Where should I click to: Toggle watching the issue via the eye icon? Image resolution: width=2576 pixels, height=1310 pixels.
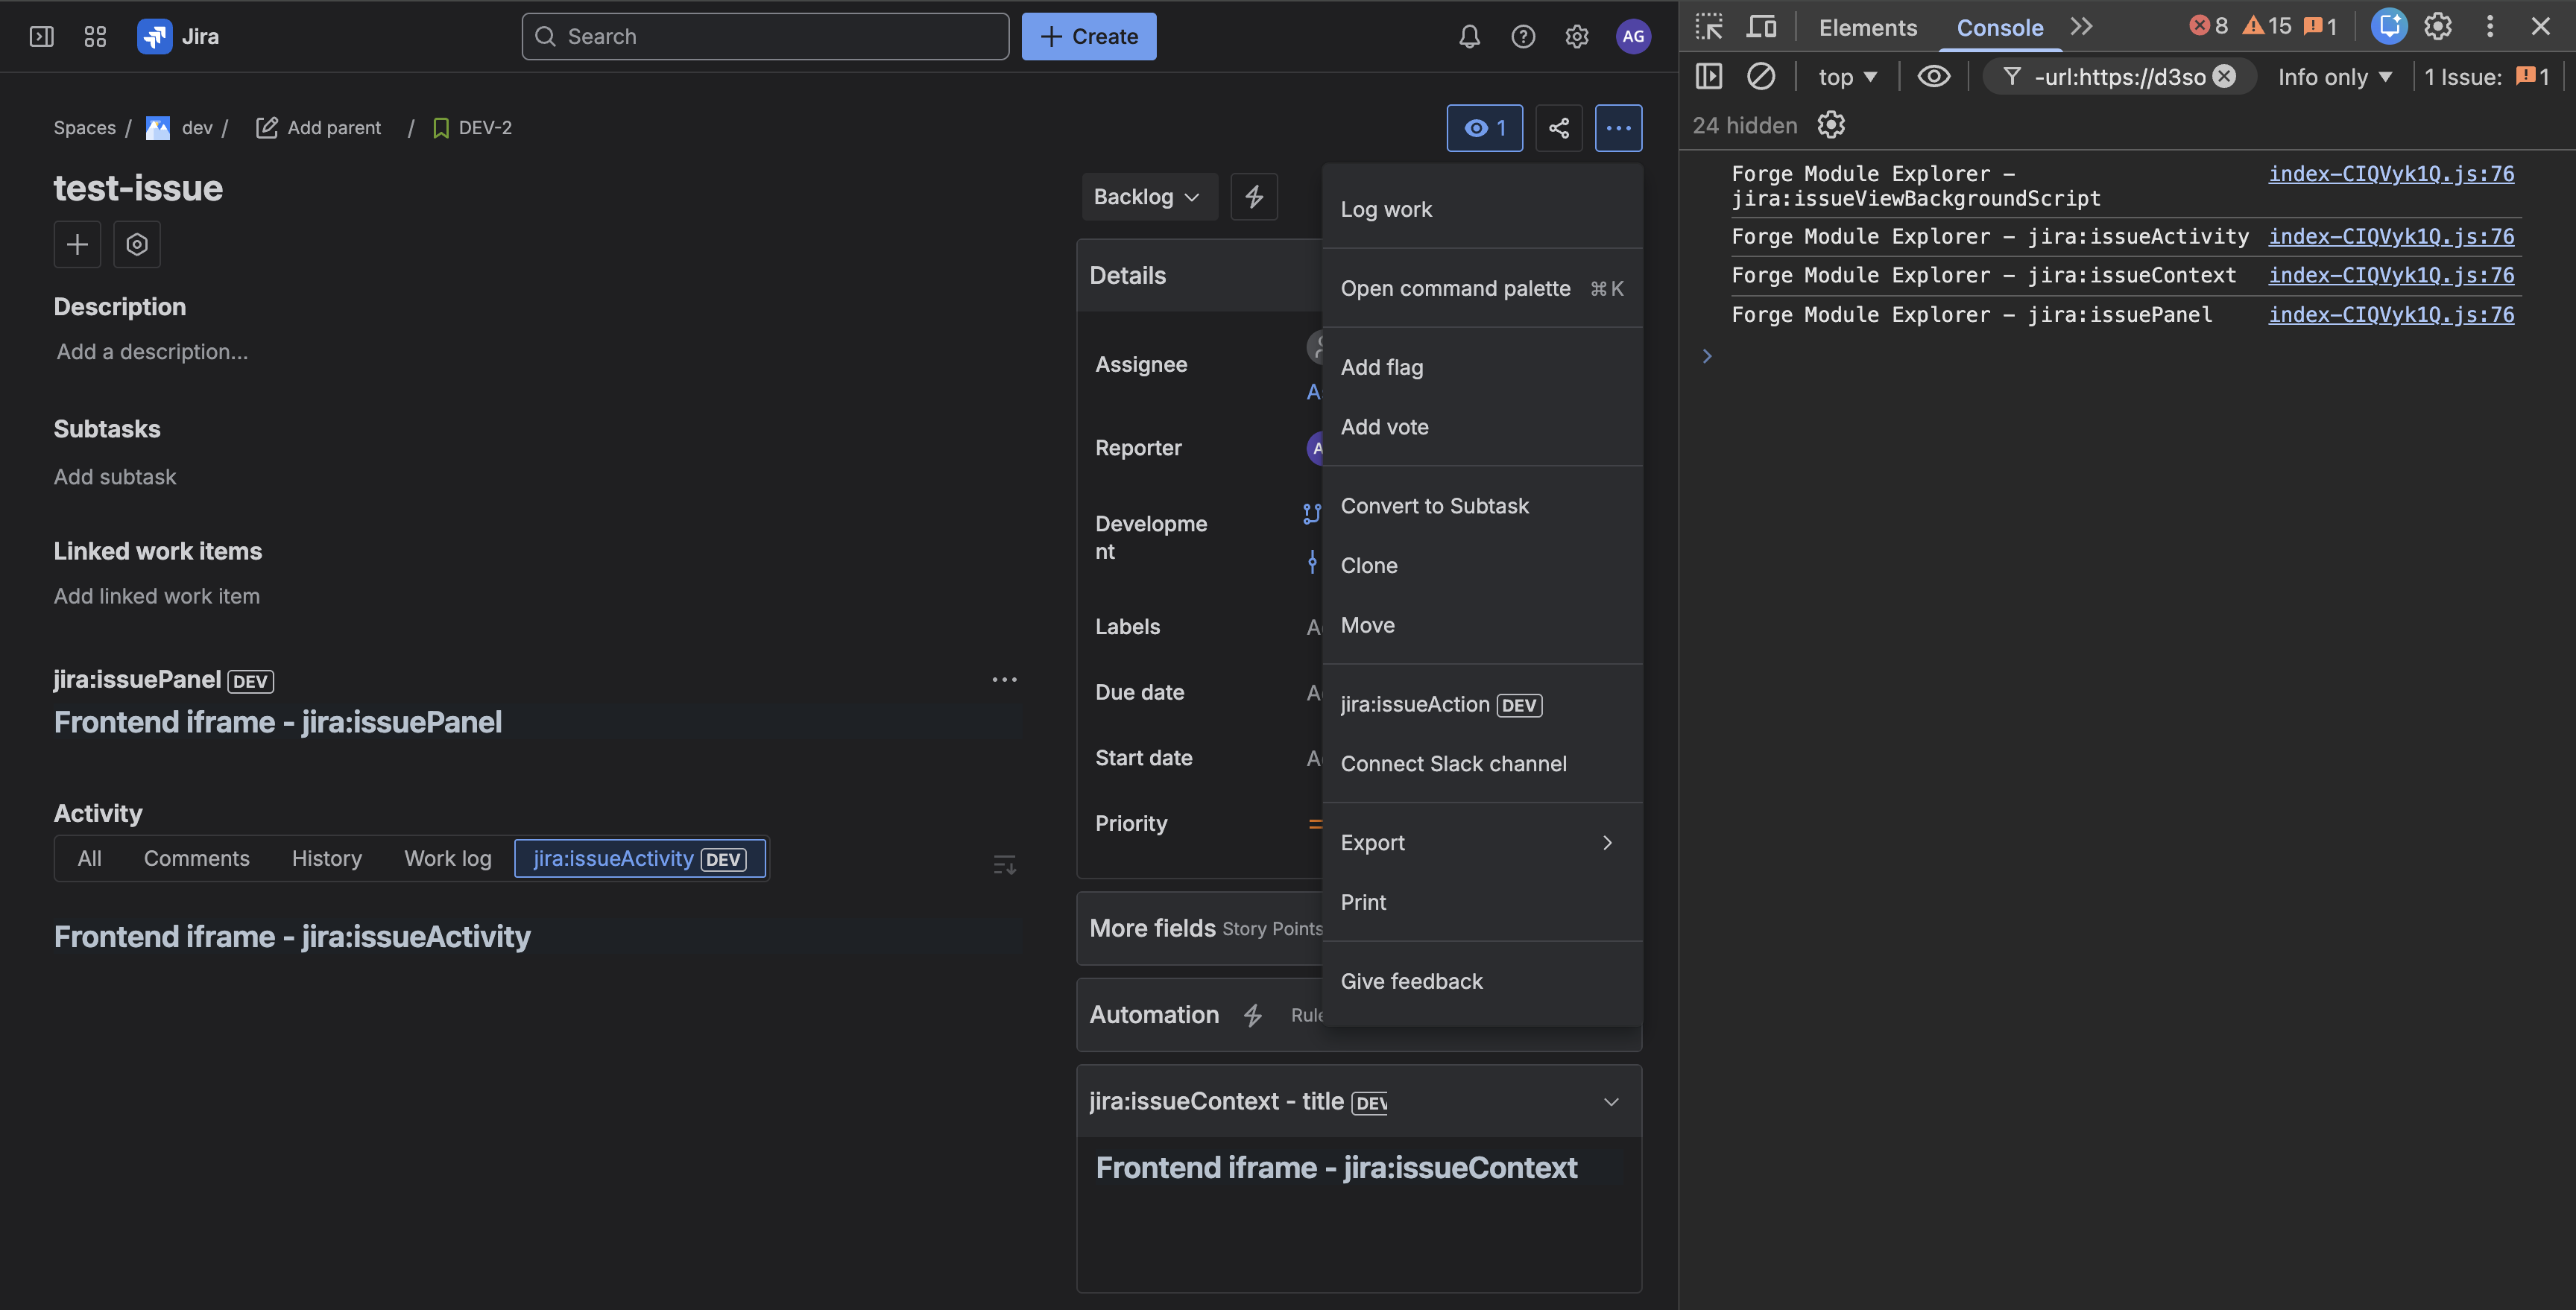click(x=1484, y=128)
